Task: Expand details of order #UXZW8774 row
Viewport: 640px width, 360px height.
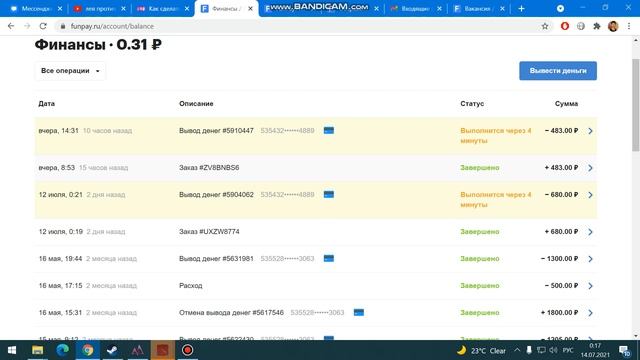Action: [x=590, y=232]
